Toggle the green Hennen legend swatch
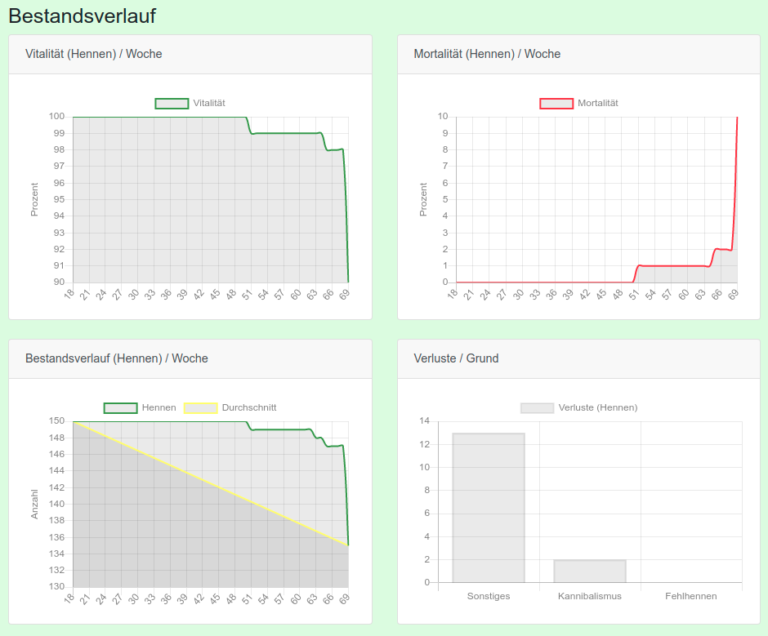The image size is (768, 636). pos(120,408)
